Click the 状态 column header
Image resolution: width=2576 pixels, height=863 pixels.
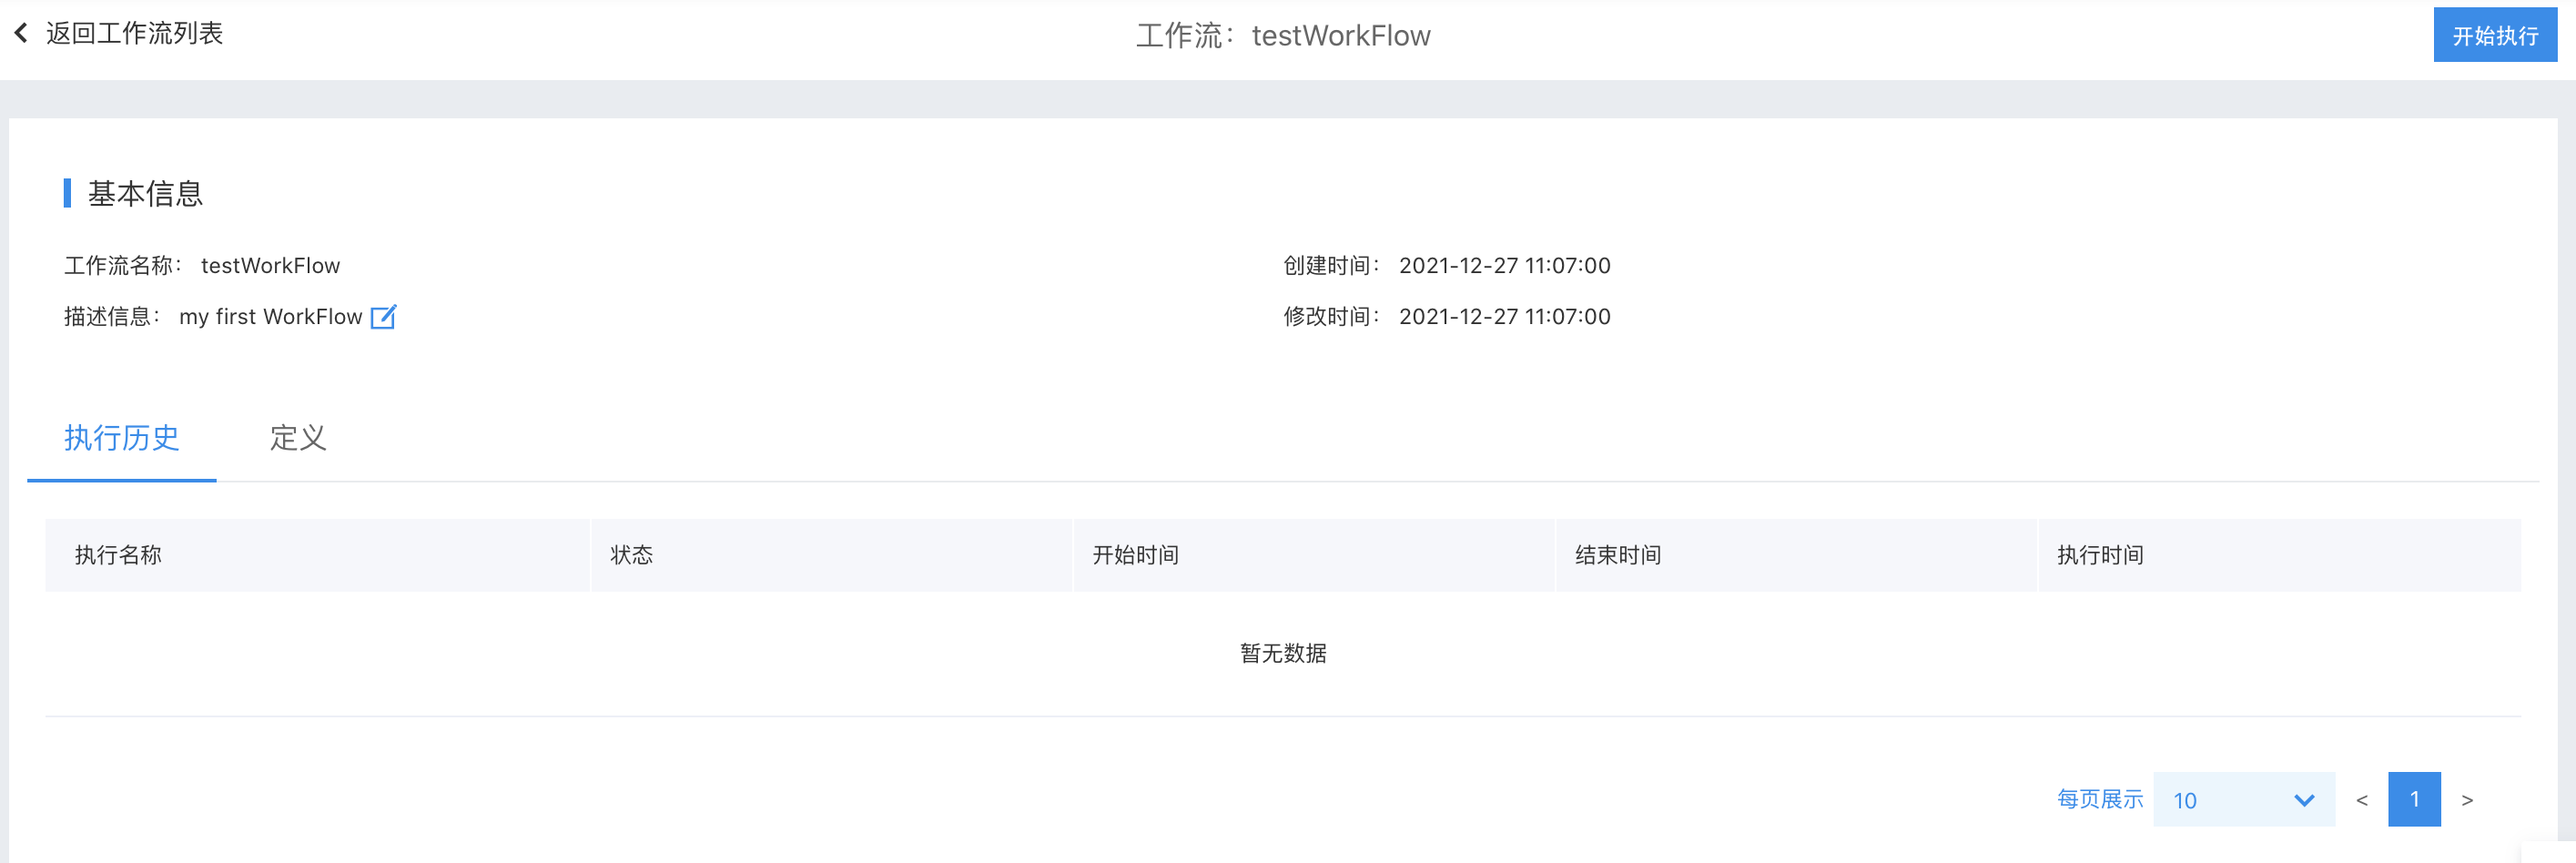pos(632,555)
